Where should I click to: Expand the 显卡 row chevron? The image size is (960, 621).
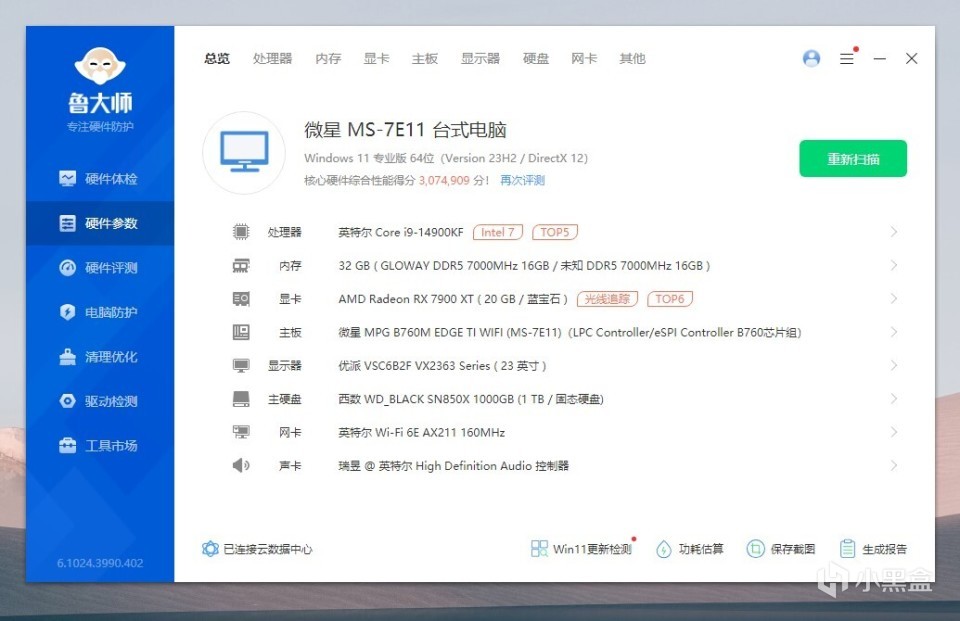click(x=894, y=299)
